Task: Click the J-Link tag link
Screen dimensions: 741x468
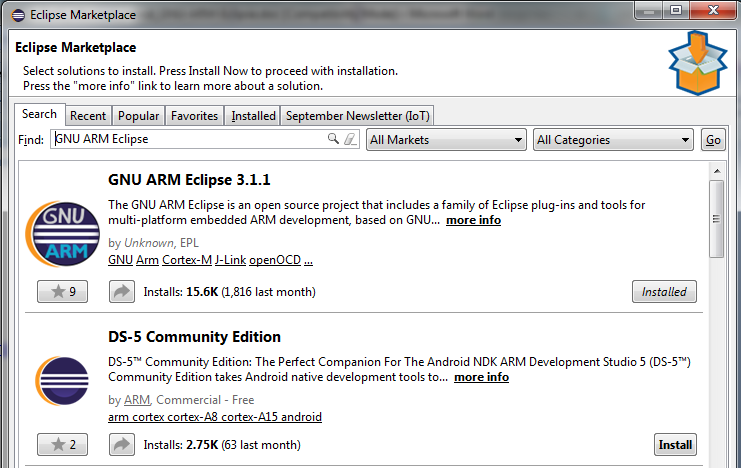Action: coord(231,260)
